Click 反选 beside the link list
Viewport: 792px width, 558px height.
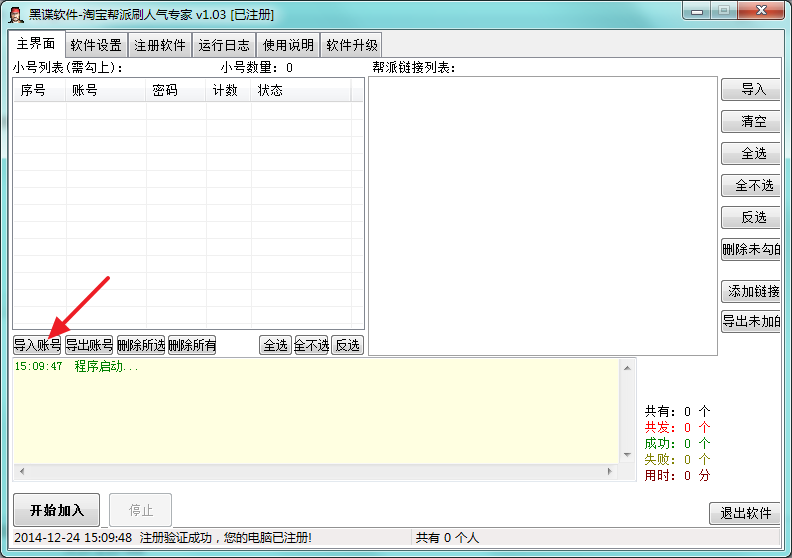pyautogui.click(x=751, y=217)
